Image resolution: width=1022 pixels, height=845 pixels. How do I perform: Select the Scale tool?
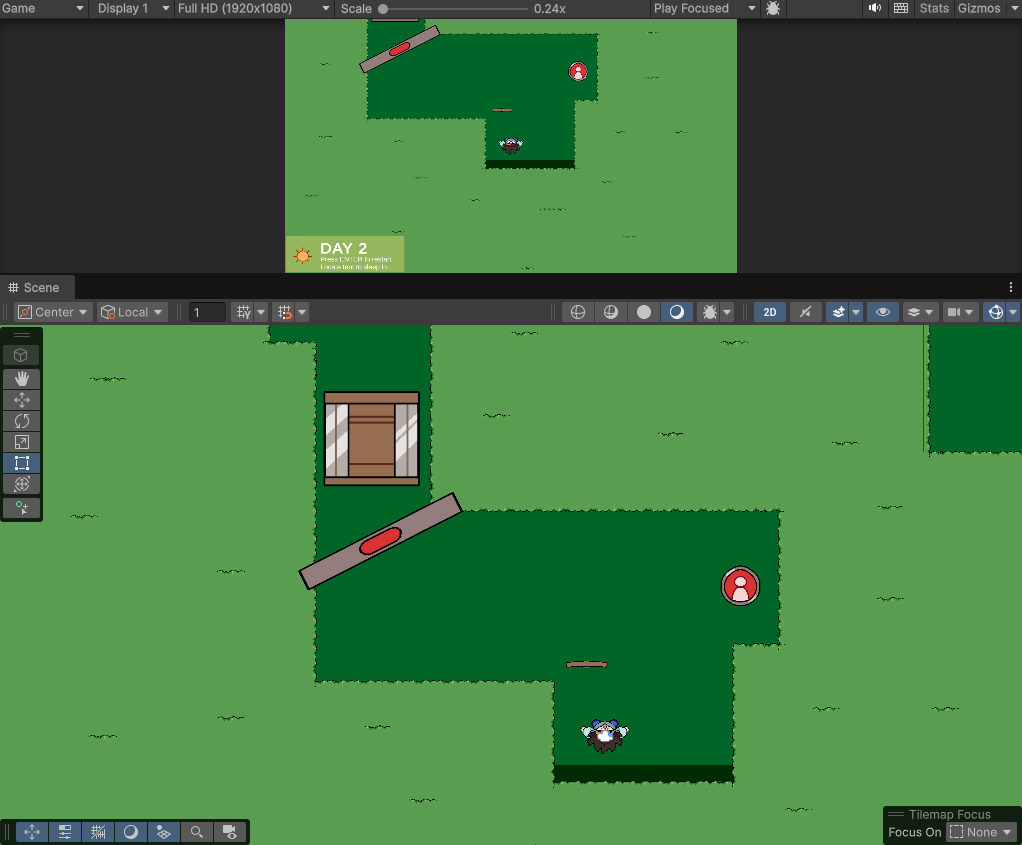[21, 442]
